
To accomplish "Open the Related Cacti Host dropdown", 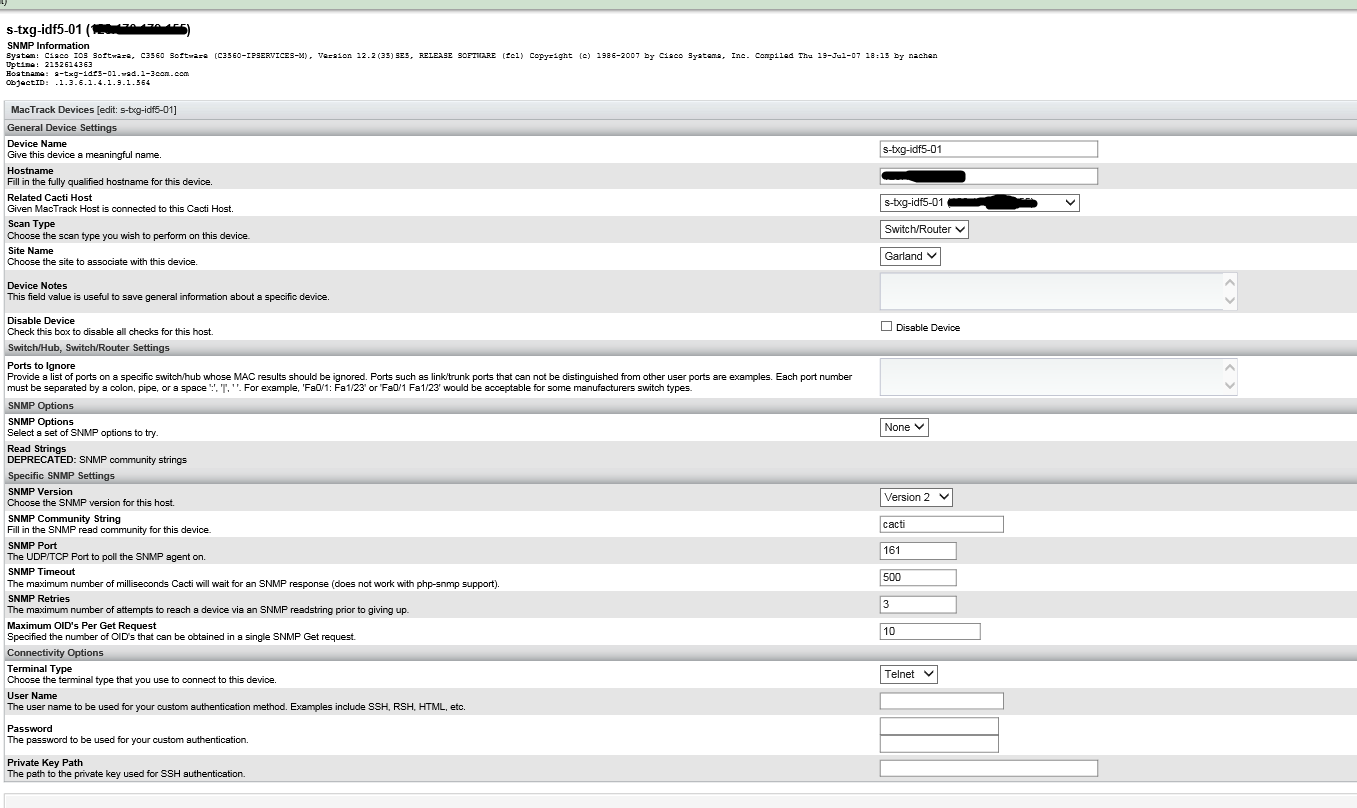I will click(979, 203).
